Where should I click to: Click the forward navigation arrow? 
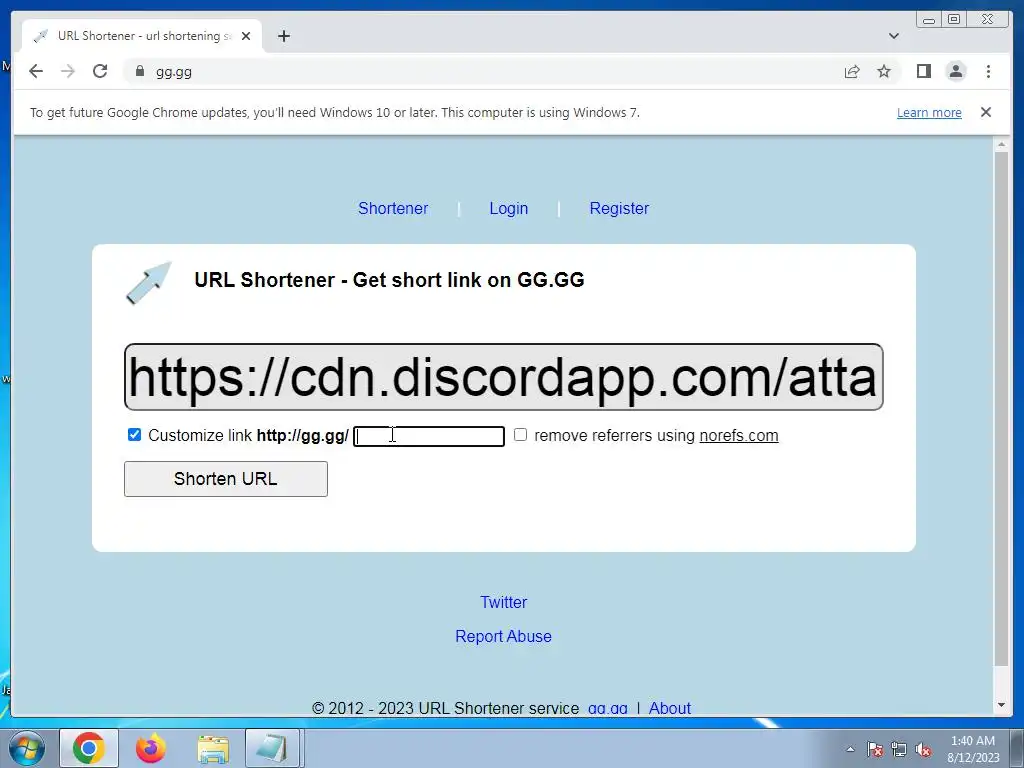tap(68, 71)
